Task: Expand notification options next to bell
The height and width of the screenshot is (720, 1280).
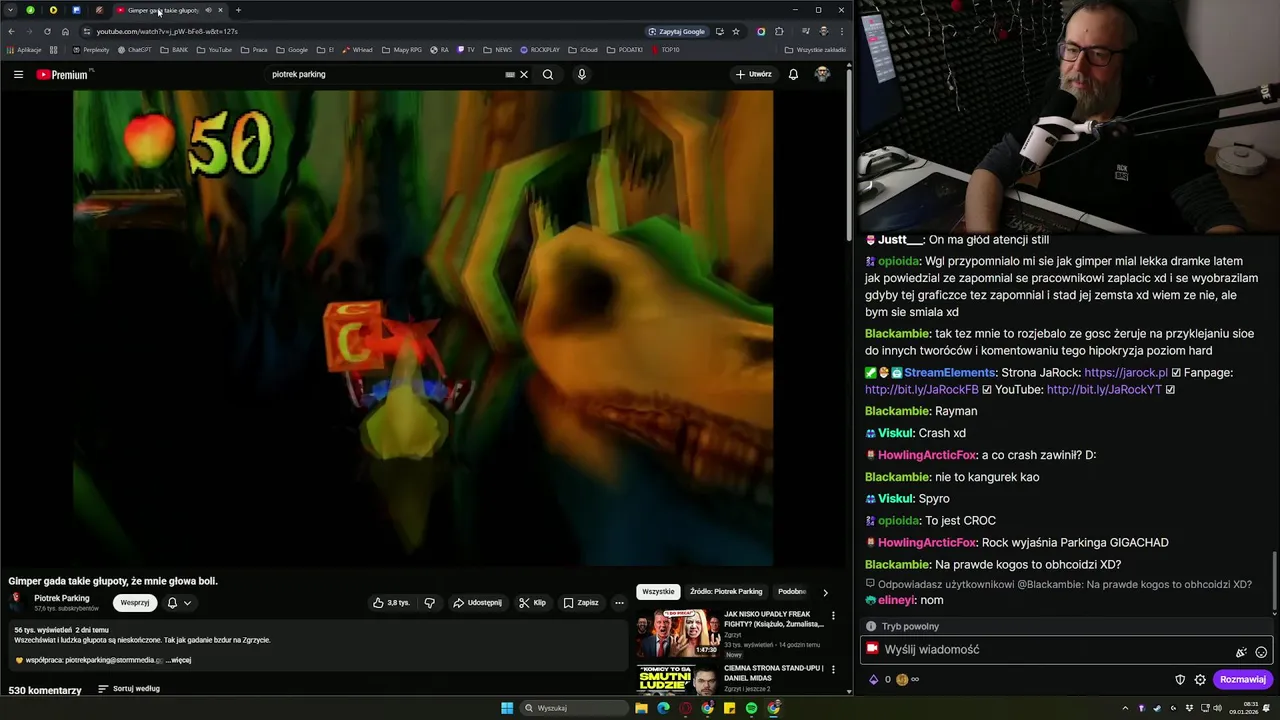Action: tap(187, 603)
